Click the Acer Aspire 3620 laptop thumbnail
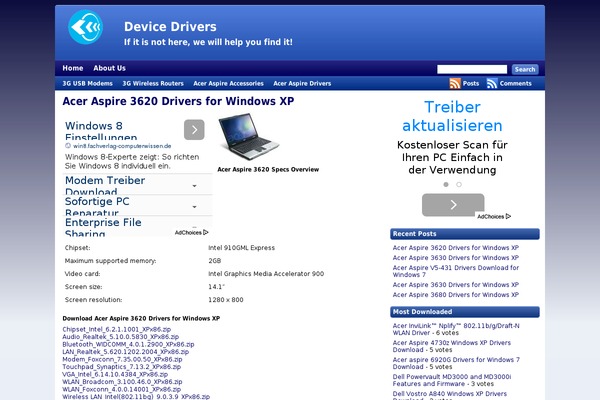 (249, 137)
